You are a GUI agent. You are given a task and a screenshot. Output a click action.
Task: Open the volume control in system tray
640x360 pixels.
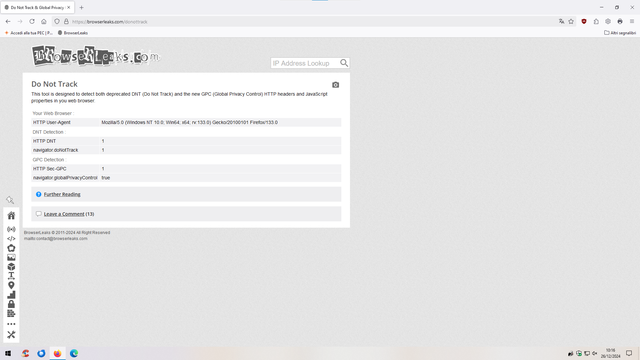tap(595, 353)
